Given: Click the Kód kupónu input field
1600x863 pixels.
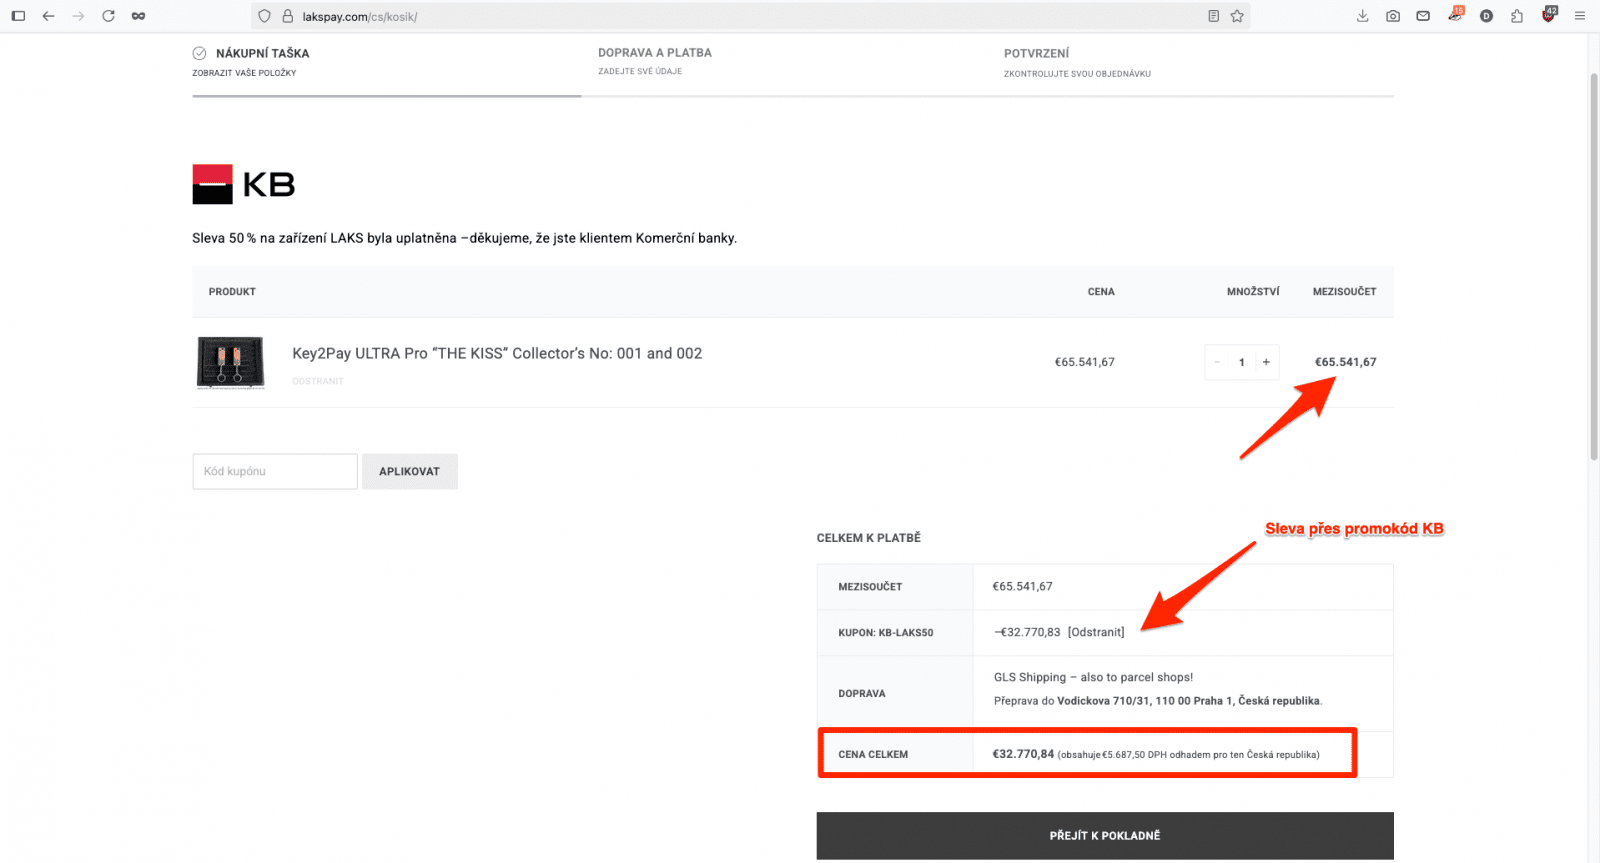Looking at the screenshot, I should coord(275,471).
